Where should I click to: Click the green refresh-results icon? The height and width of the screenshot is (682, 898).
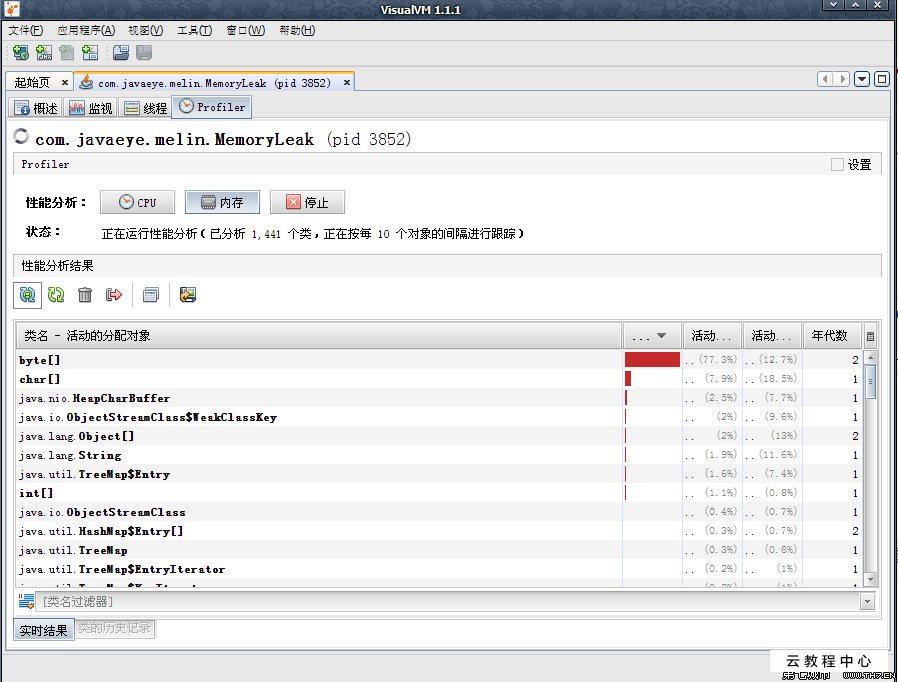click(x=55, y=294)
